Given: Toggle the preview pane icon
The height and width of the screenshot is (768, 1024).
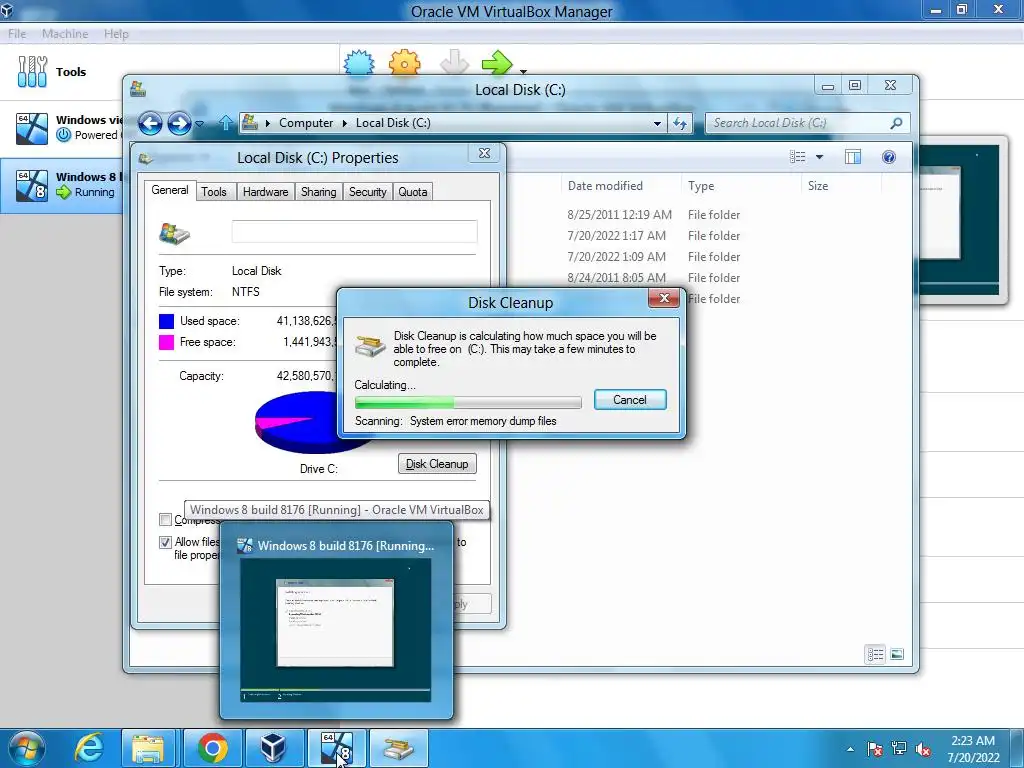Looking at the screenshot, I should (853, 157).
